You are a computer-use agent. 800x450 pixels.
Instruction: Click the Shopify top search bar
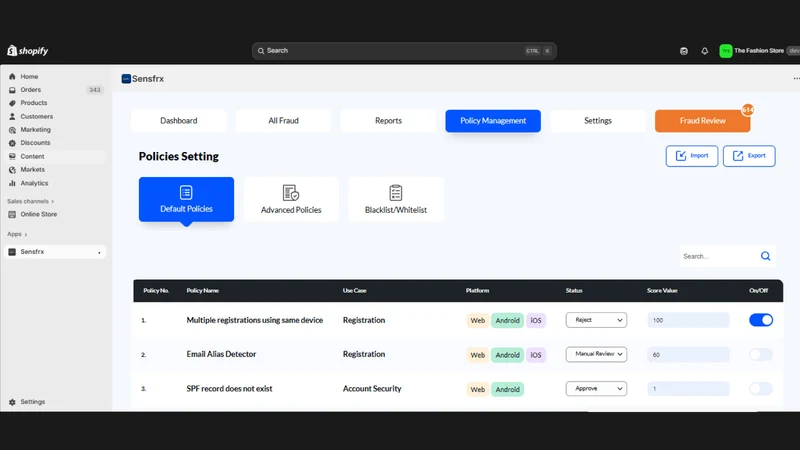click(404, 51)
